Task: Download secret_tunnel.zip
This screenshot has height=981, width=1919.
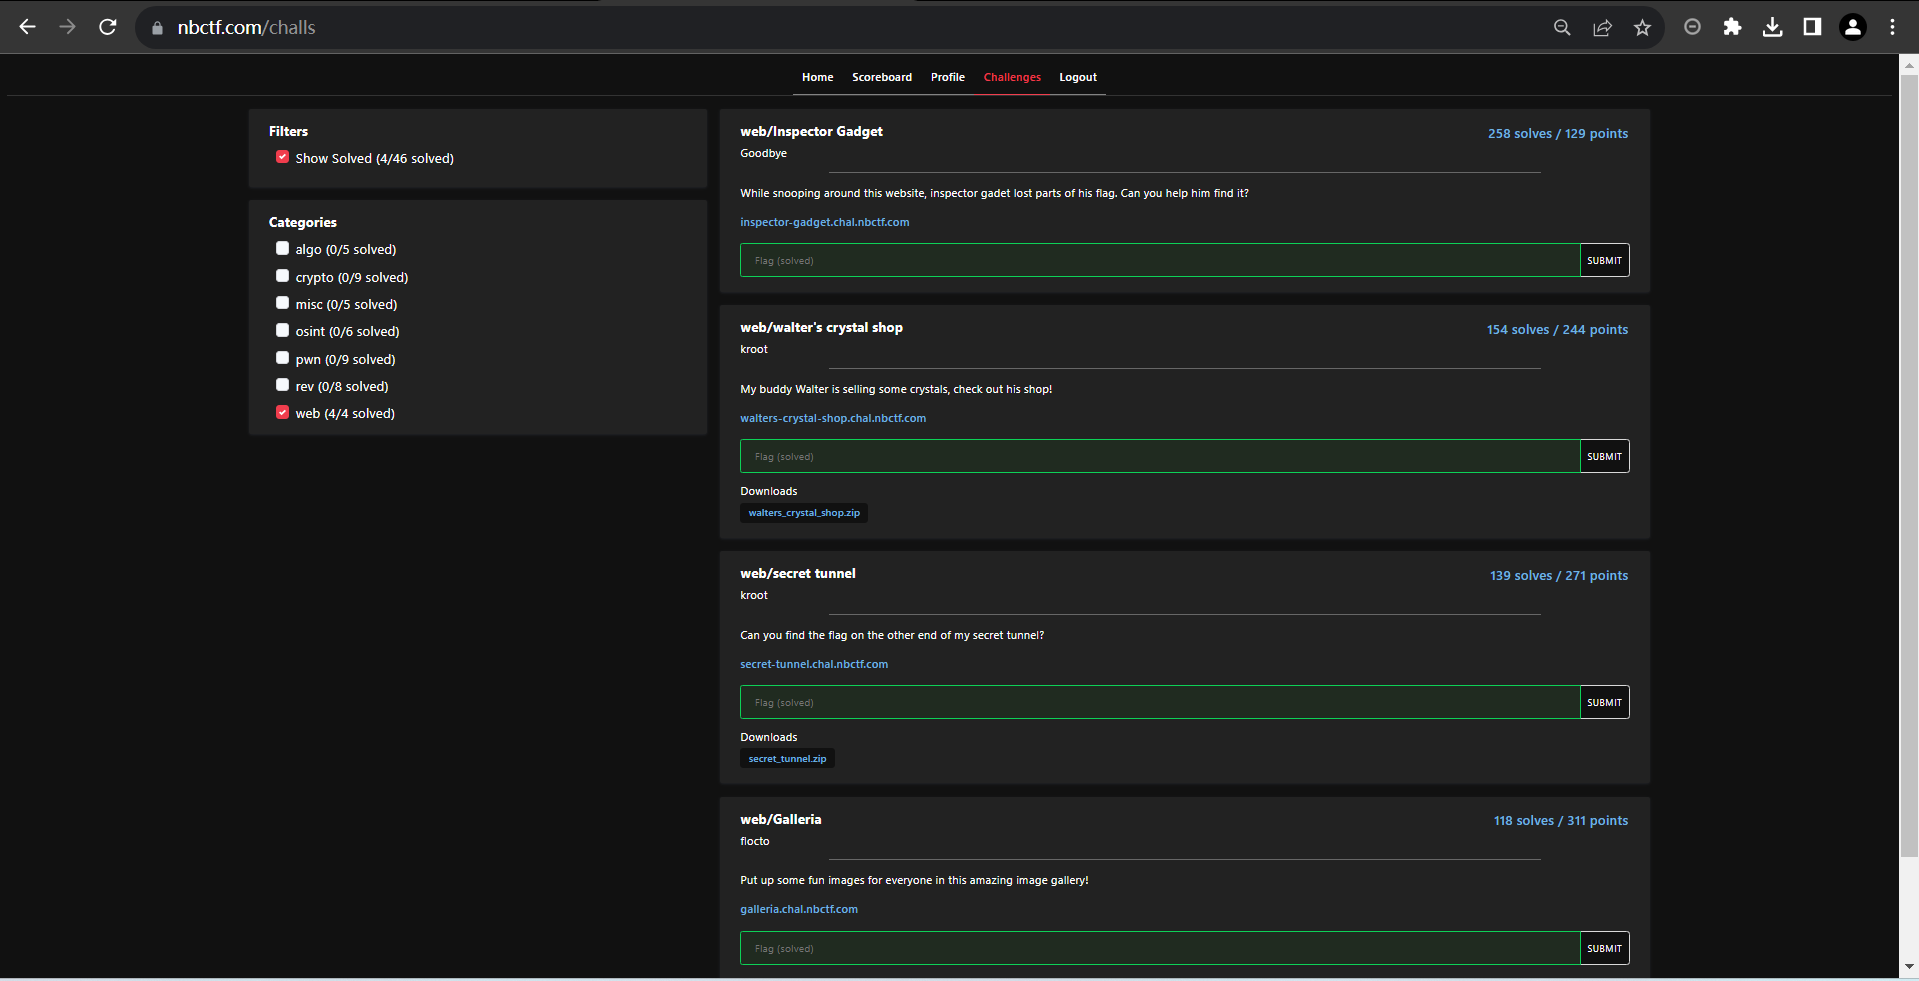Action: point(788,759)
